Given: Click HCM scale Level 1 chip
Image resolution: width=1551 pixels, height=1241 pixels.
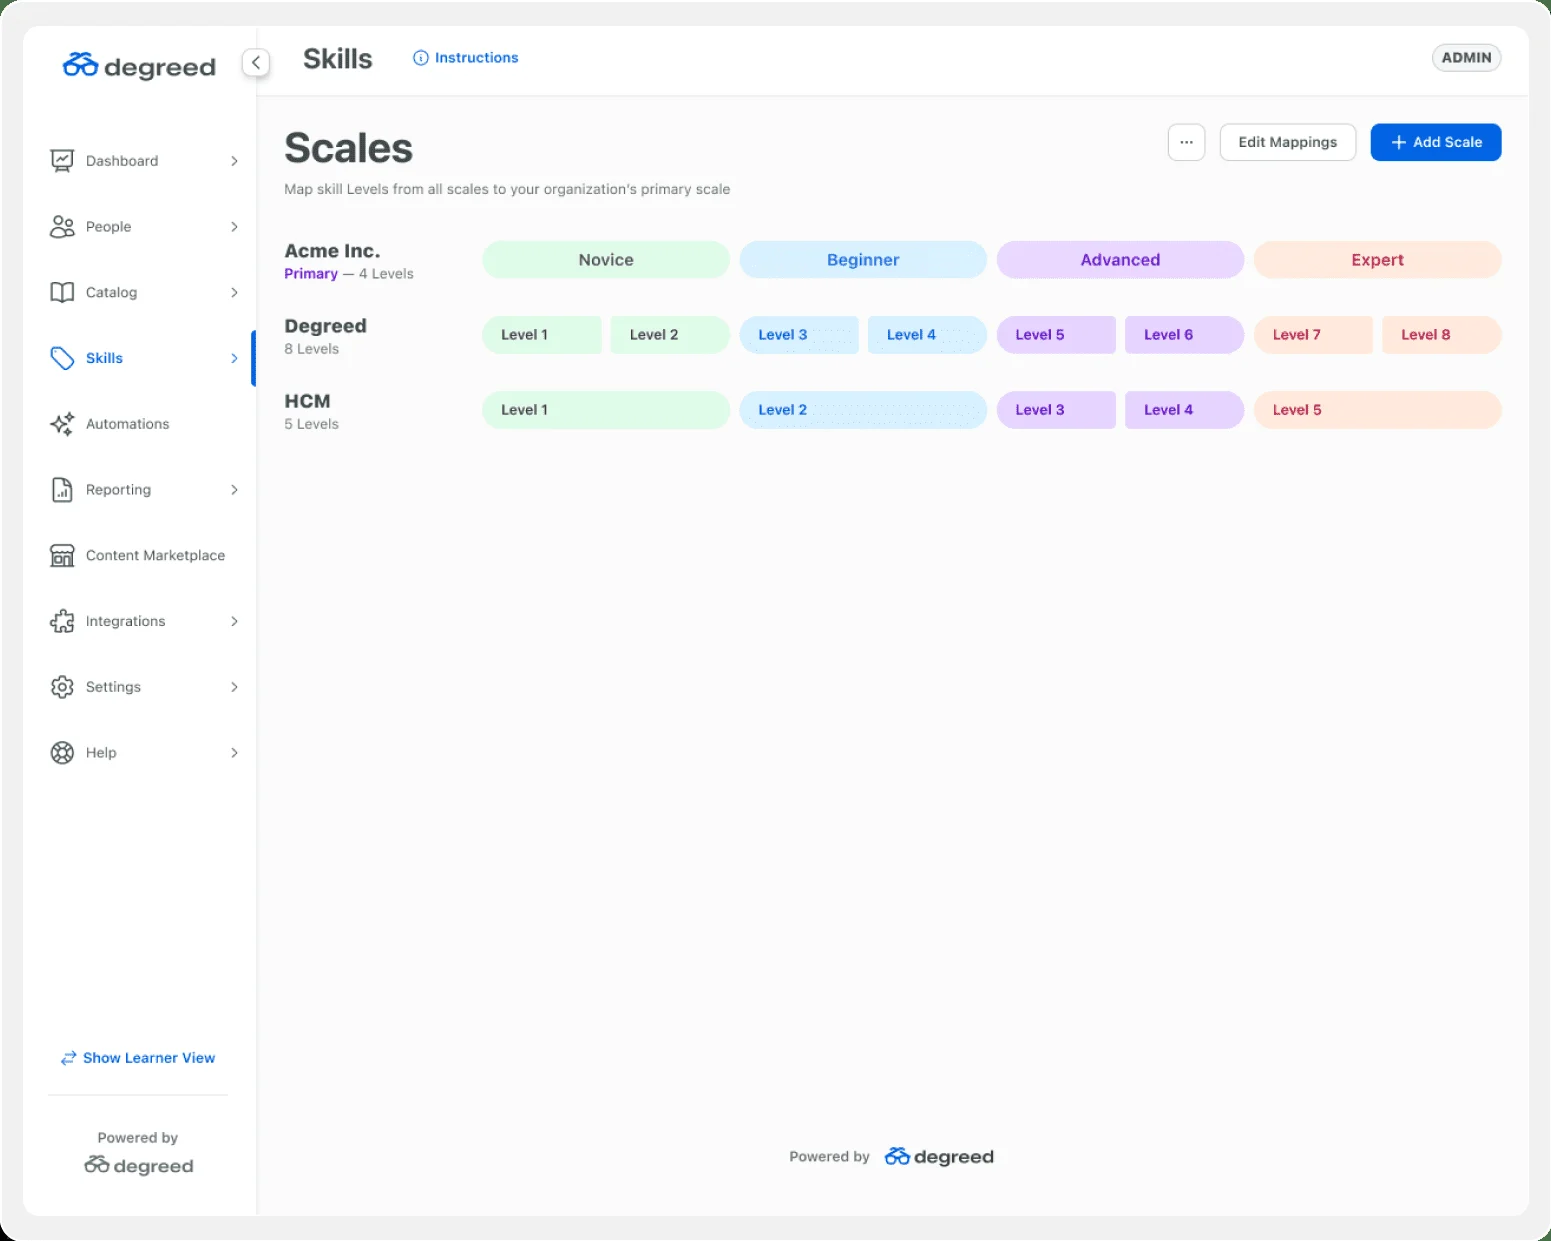Looking at the screenshot, I should (x=606, y=410).
